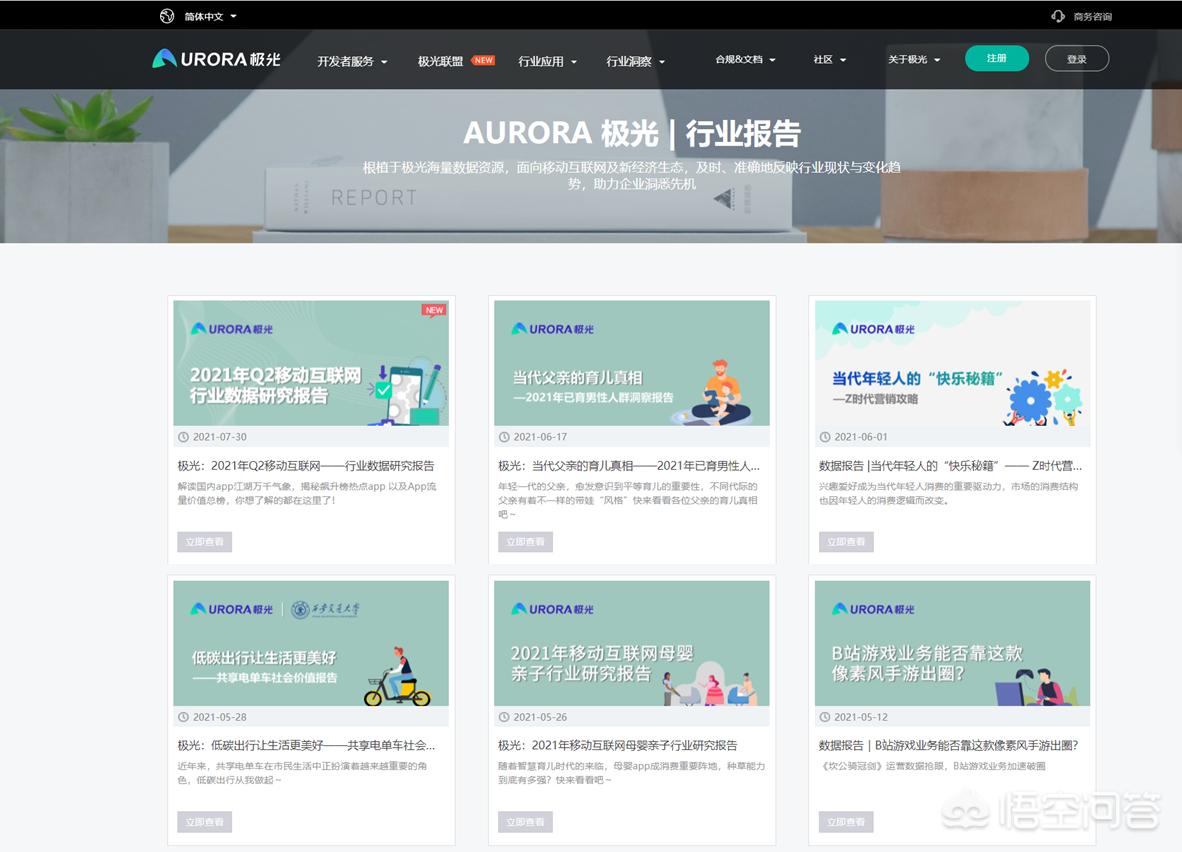
Task: Click title 极光: 当代父亲的育儿真相
Action: [629, 465]
